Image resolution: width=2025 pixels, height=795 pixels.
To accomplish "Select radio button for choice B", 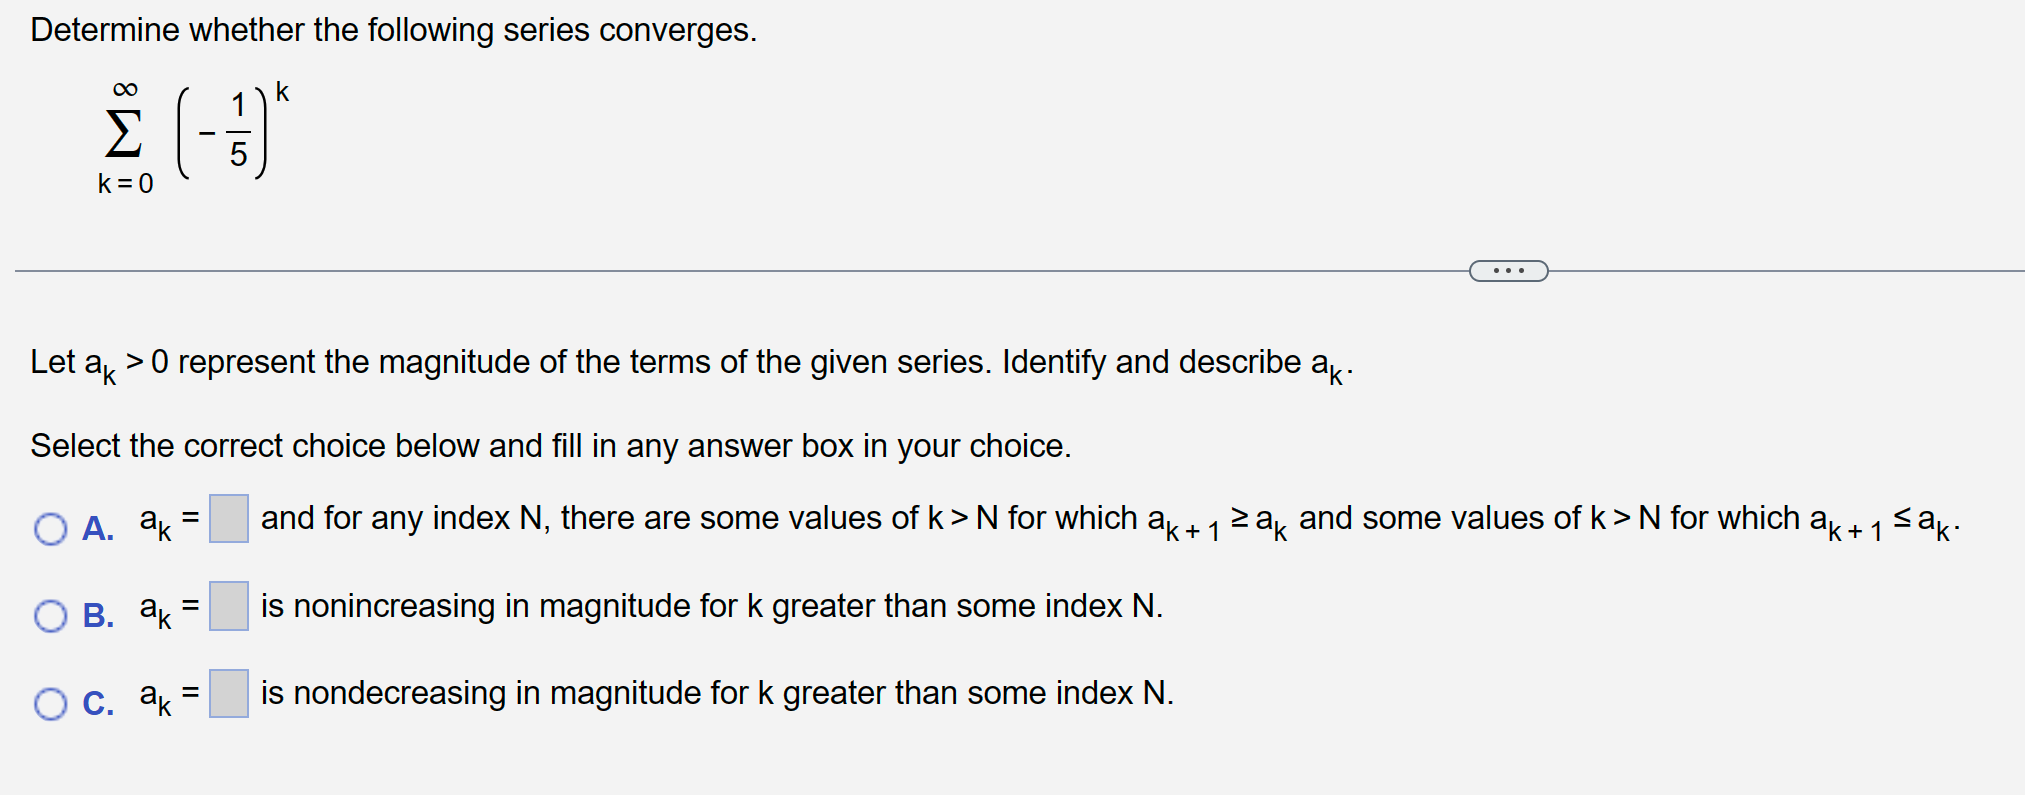I will click(49, 616).
